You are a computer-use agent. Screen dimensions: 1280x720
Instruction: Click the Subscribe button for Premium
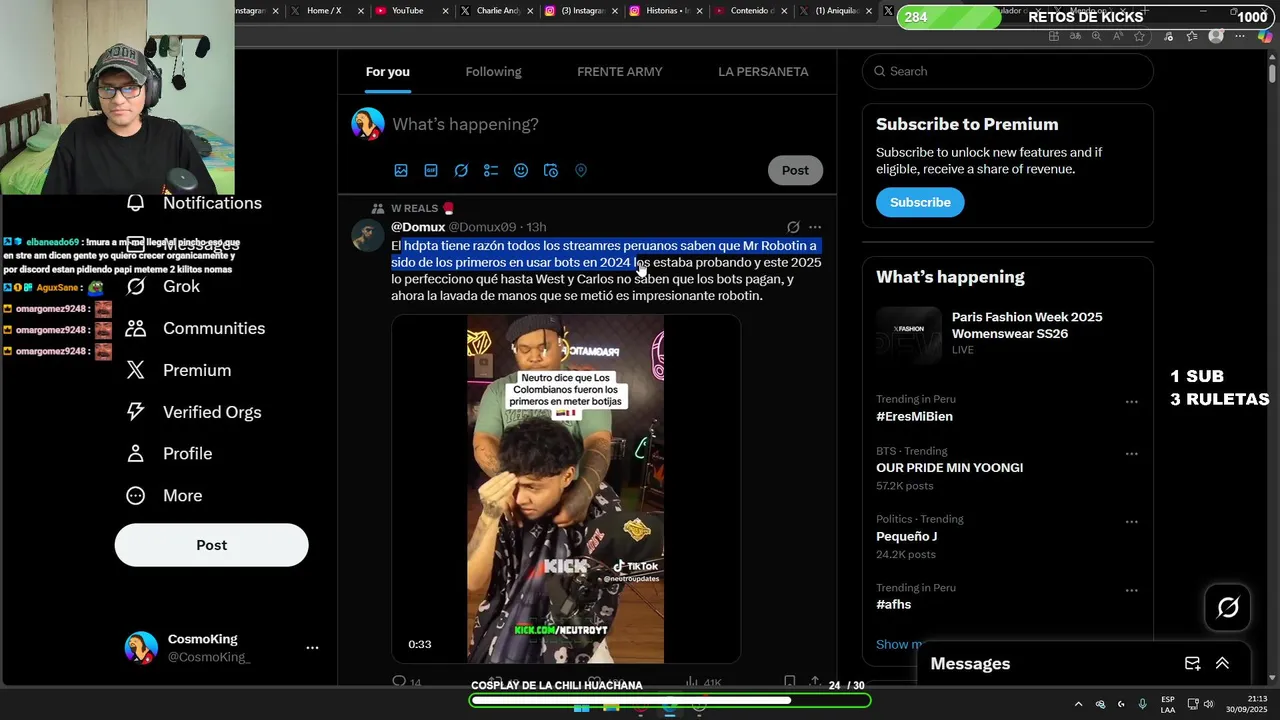tap(920, 202)
